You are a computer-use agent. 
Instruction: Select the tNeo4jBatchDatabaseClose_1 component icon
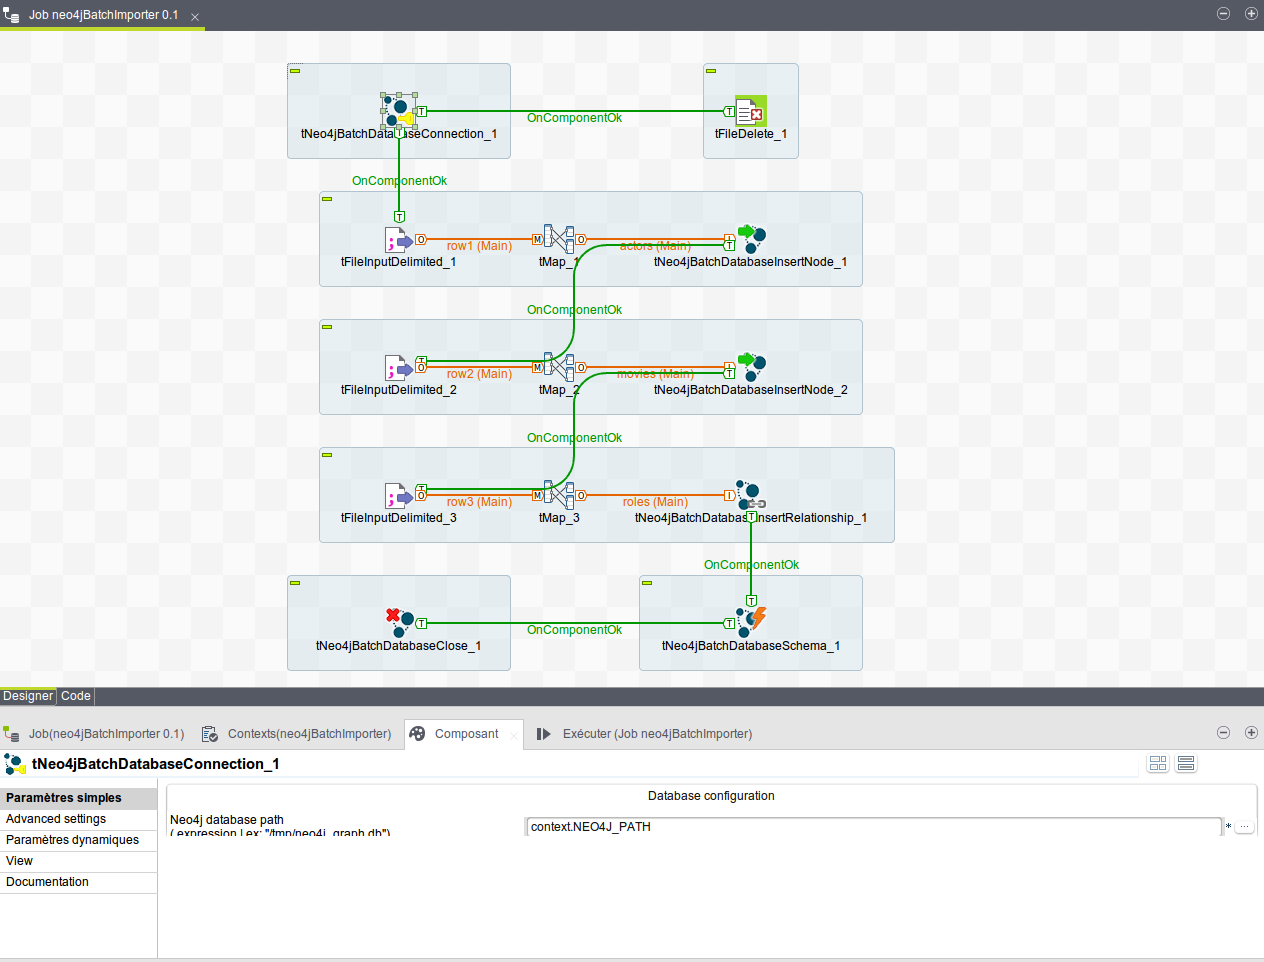pos(399,623)
